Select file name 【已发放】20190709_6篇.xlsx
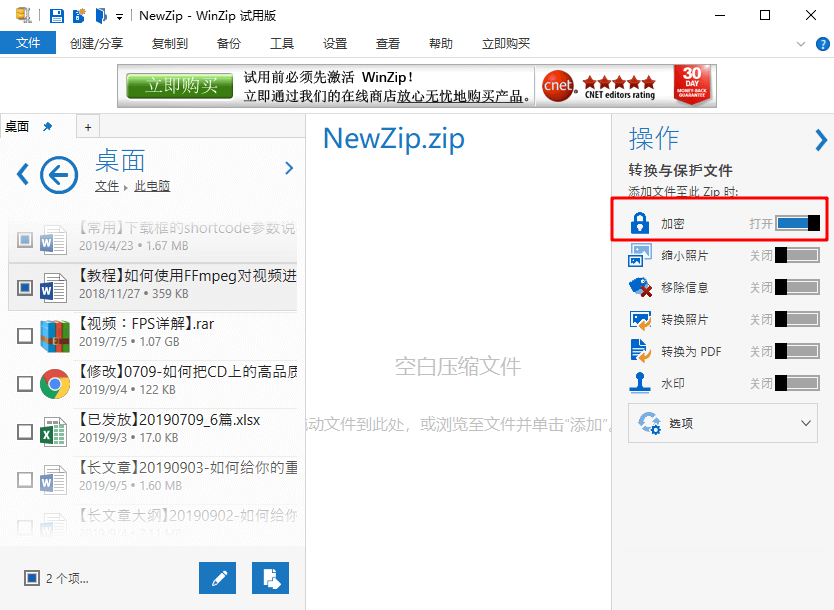Image resolution: width=834 pixels, height=610 pixels. (x=169, y=420)
